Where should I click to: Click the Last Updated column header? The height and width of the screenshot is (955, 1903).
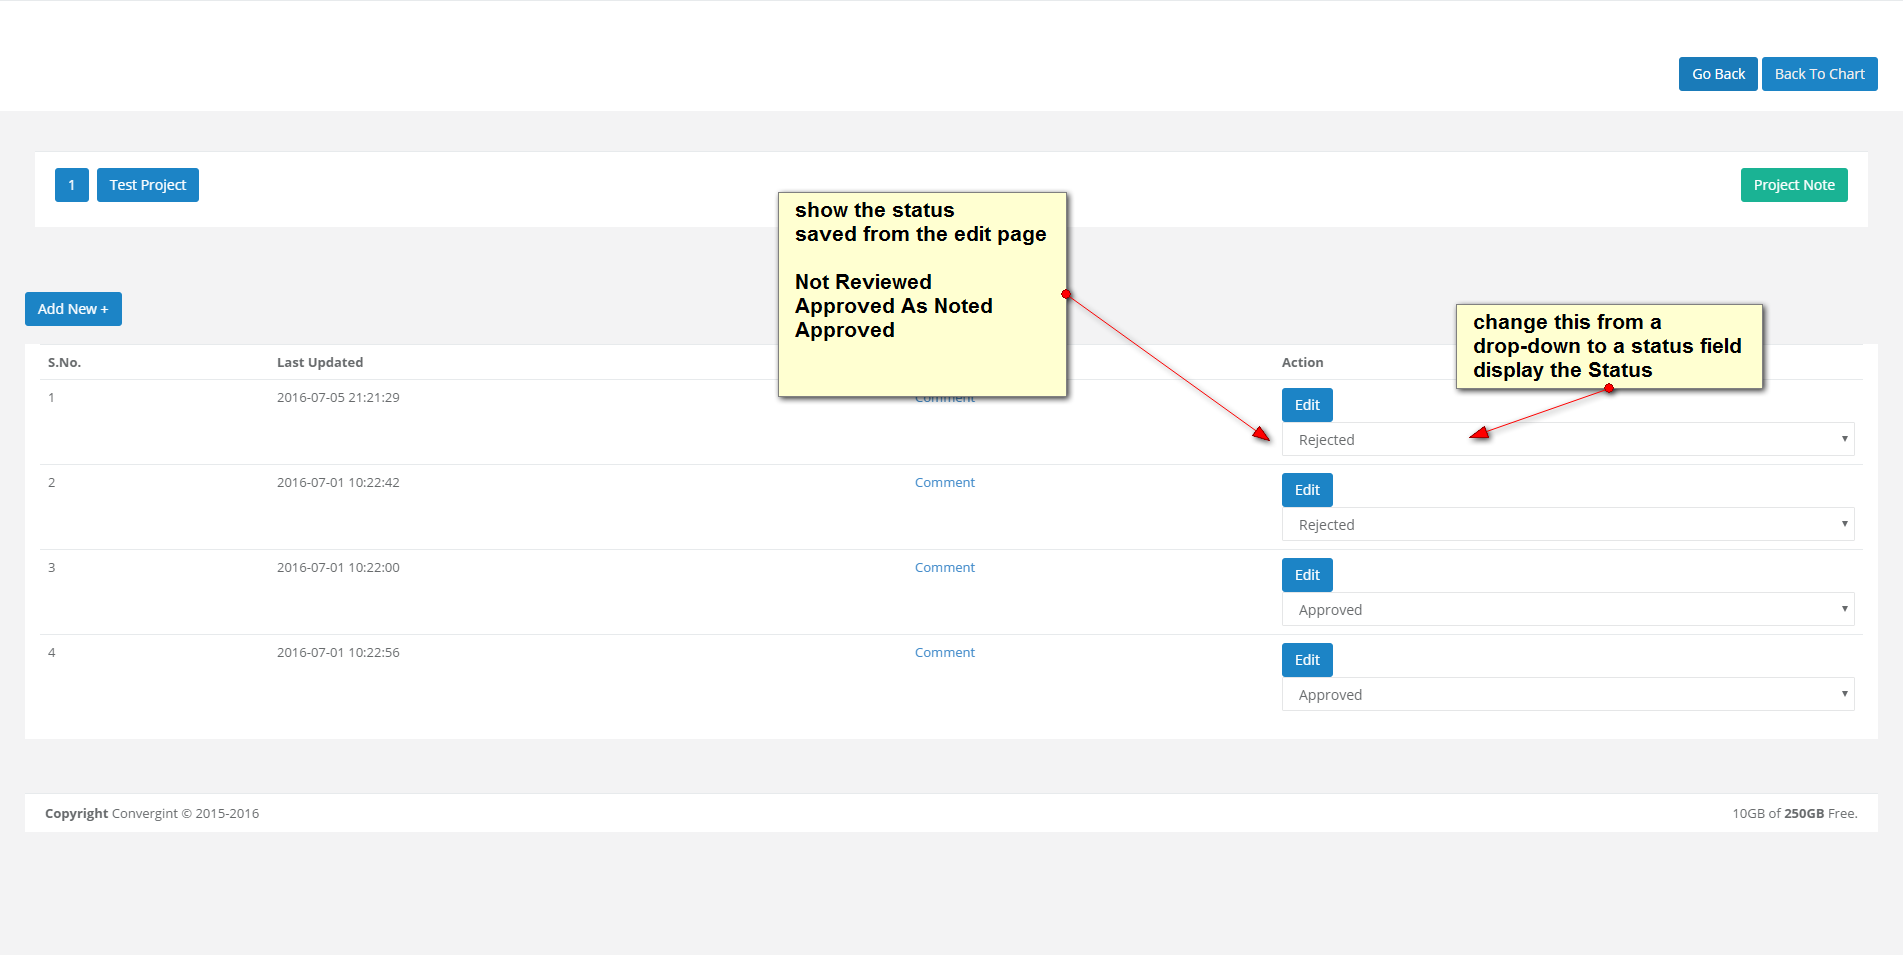[x=320, y=362]
